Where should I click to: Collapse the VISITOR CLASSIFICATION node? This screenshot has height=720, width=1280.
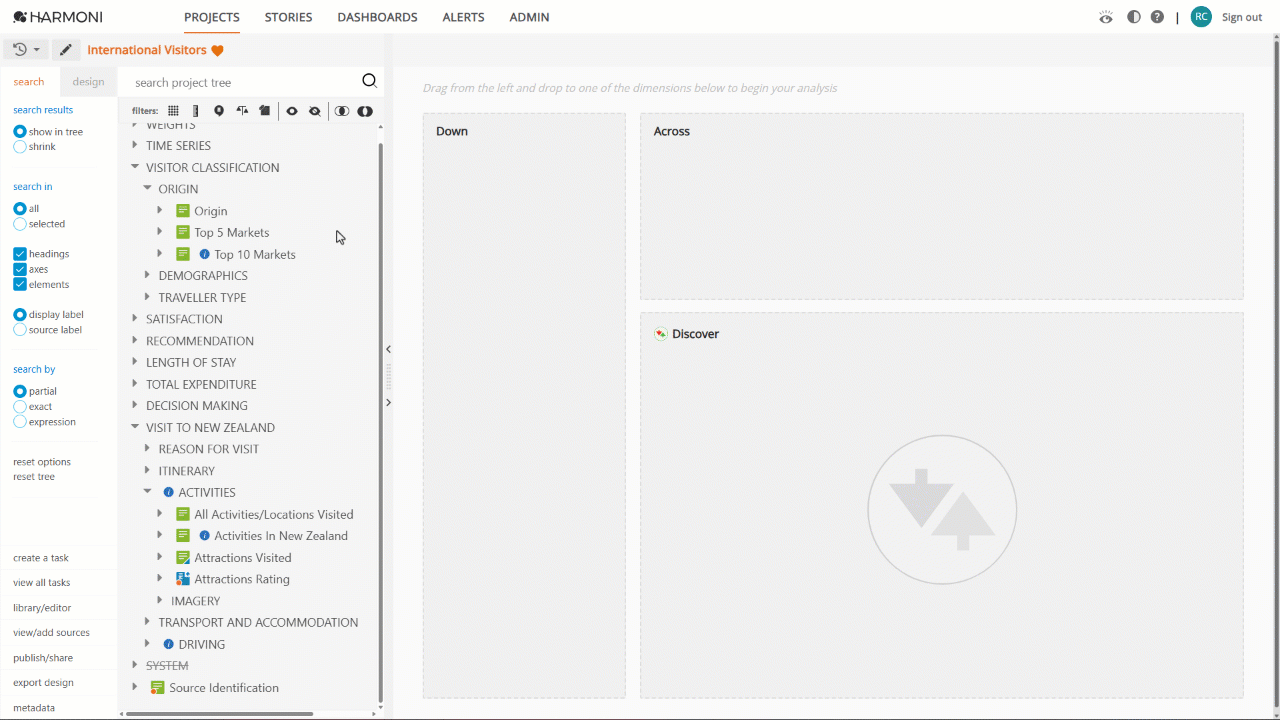coord(135,167)
